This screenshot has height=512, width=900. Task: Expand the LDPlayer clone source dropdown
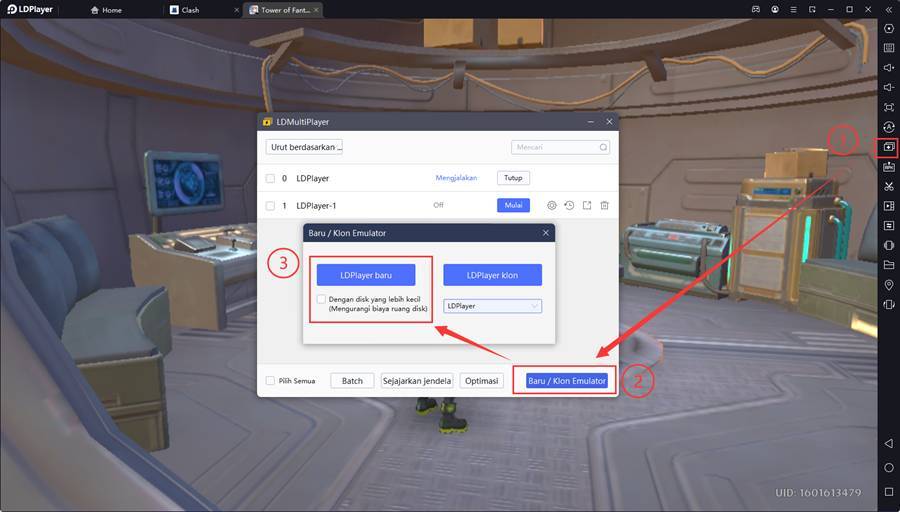[x=492, y=306]
